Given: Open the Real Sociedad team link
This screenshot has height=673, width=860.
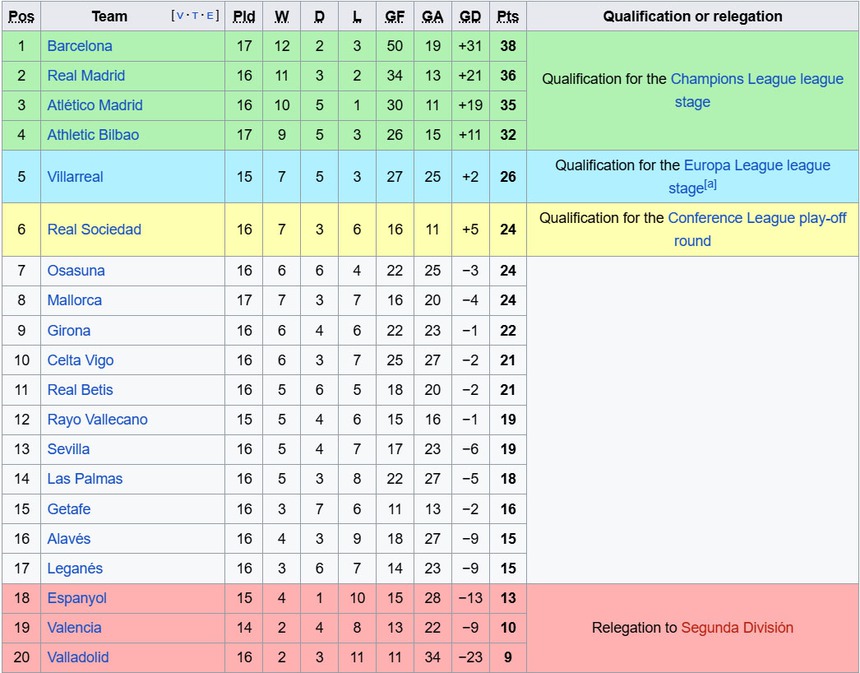Looking at the screenshot, I should click(x=94, y=230).
